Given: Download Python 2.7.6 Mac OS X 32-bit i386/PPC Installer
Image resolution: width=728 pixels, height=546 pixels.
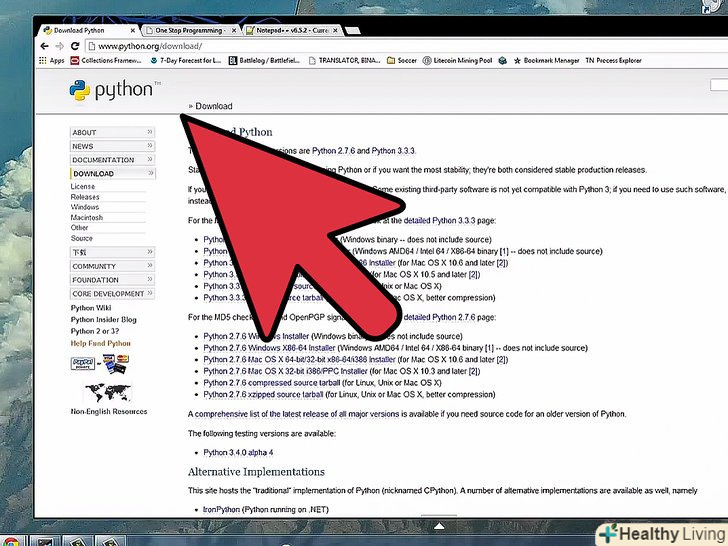Looking at the screenshot, I should (x=286, y=371).
